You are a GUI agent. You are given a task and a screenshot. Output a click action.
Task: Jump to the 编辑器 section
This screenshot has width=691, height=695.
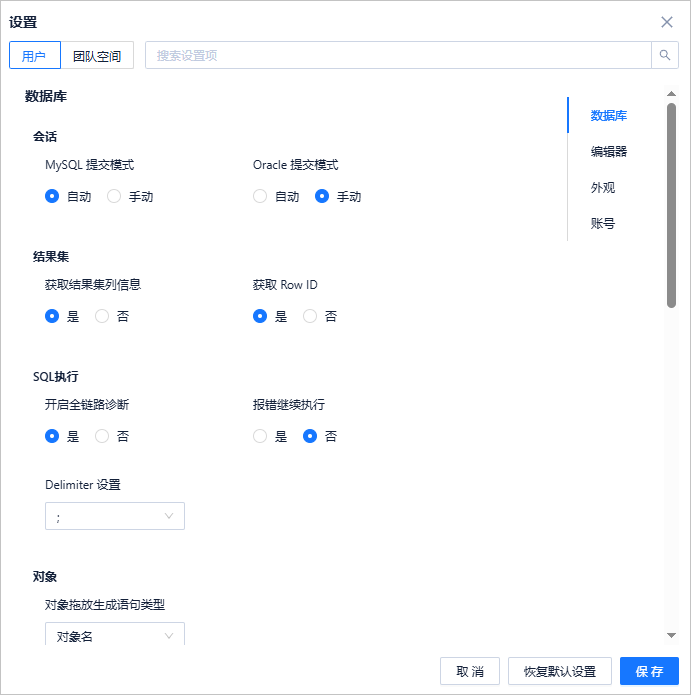(609, 152)
